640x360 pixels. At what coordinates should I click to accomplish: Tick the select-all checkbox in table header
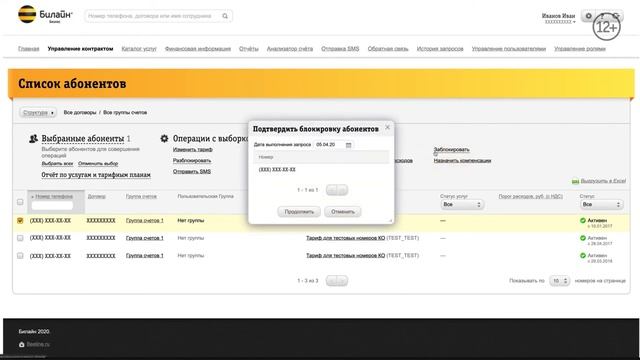point(20,202)
